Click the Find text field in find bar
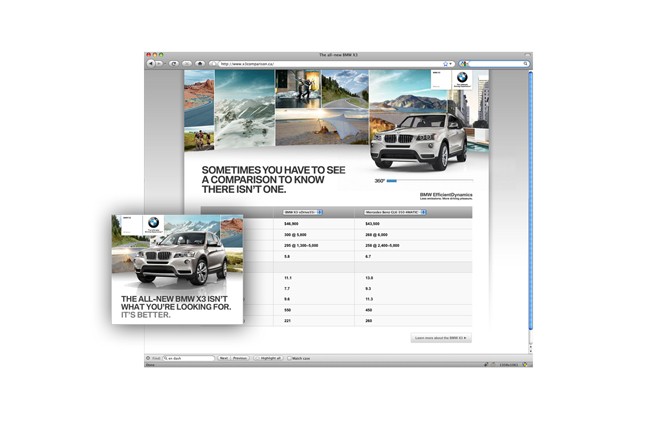 [189, 358]
